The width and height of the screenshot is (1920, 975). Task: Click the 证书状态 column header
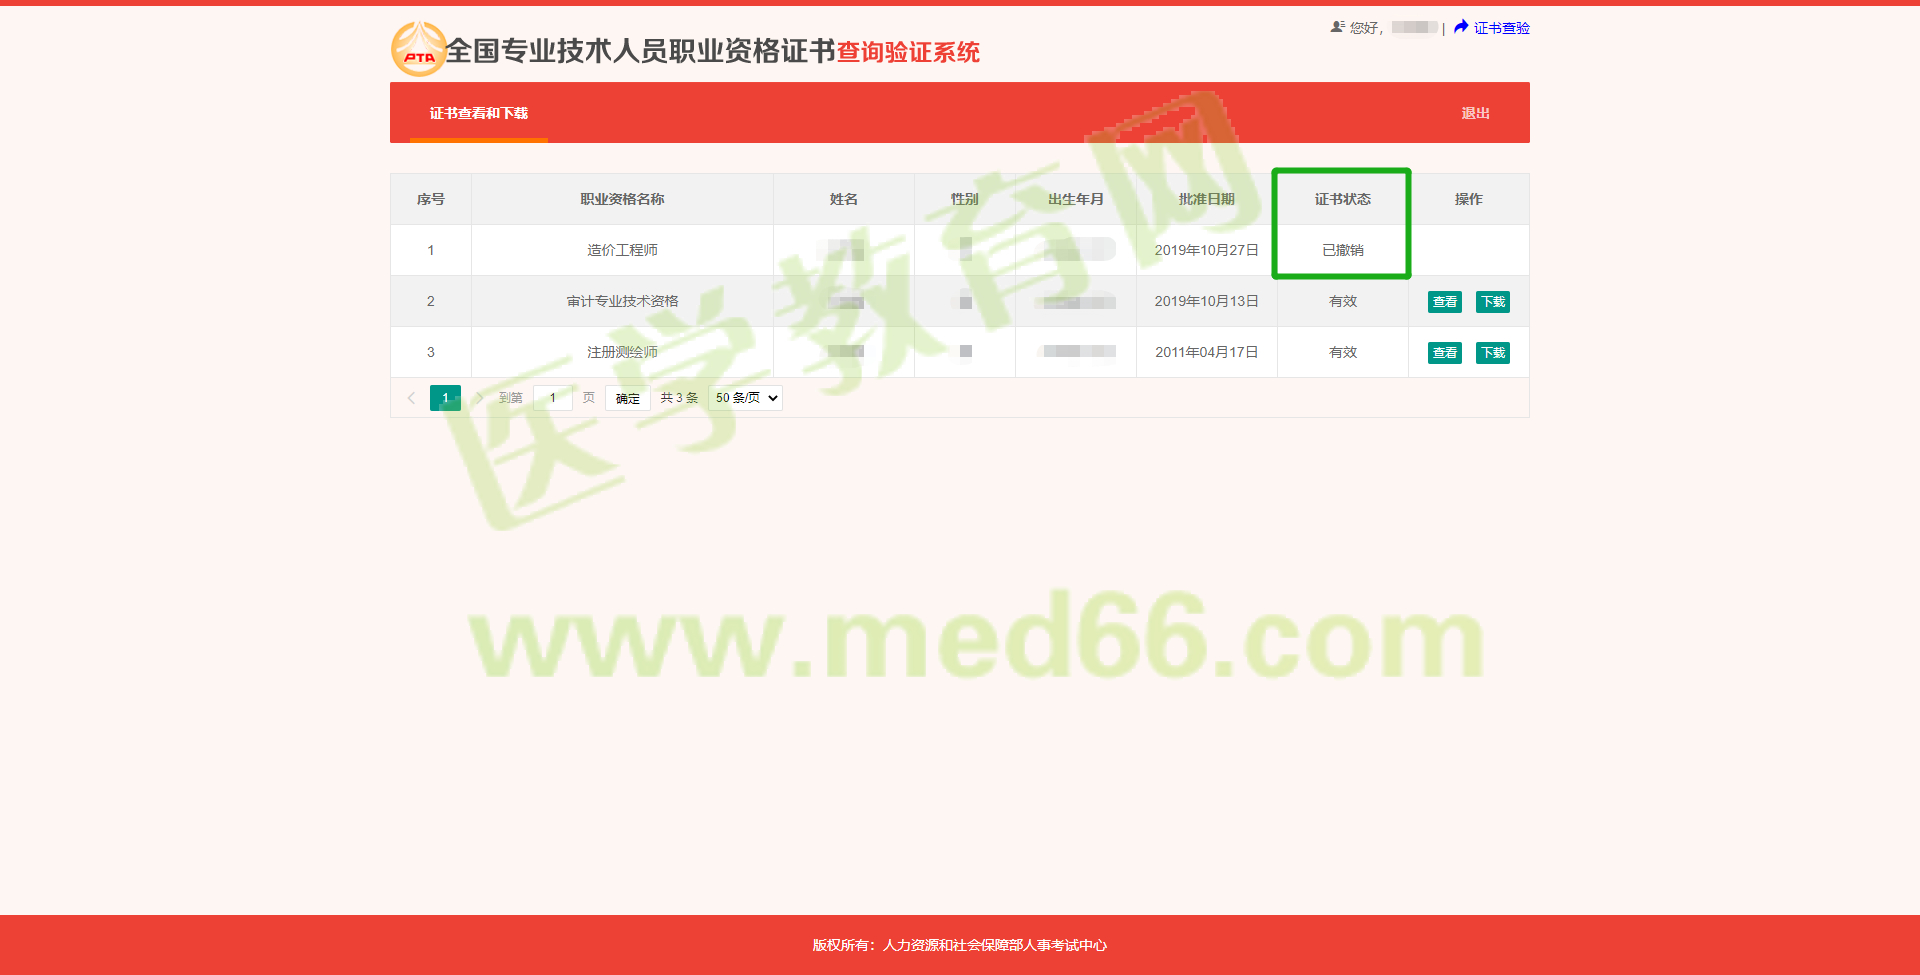pos(1342,199)
